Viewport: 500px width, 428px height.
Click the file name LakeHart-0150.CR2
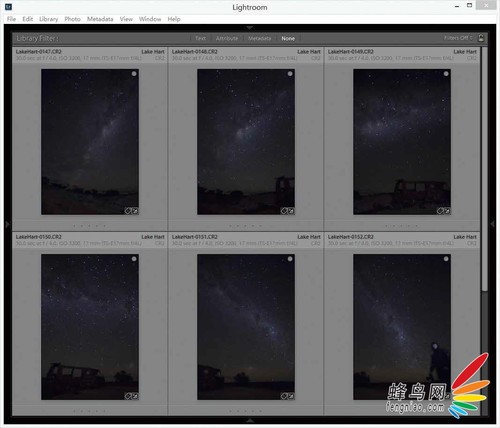(x=39, y=237)
